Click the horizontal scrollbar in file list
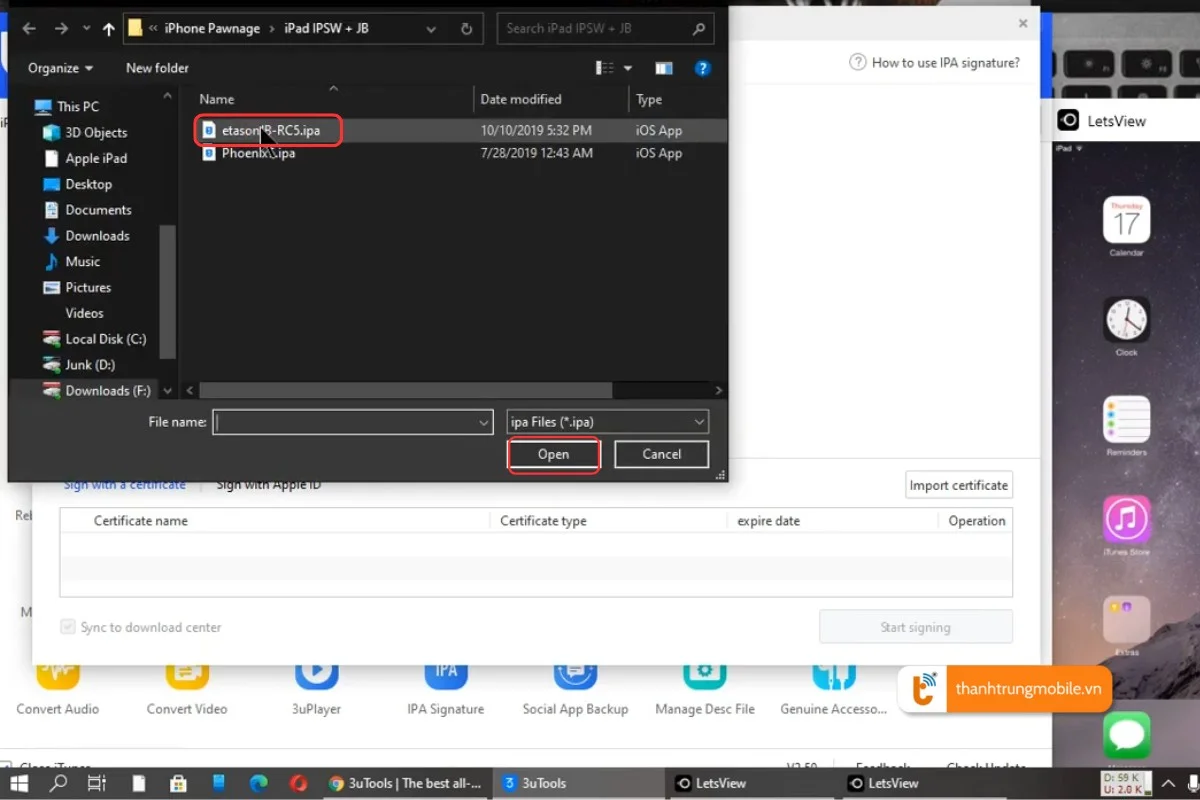Screen dimensions: 1200x800 405,390
